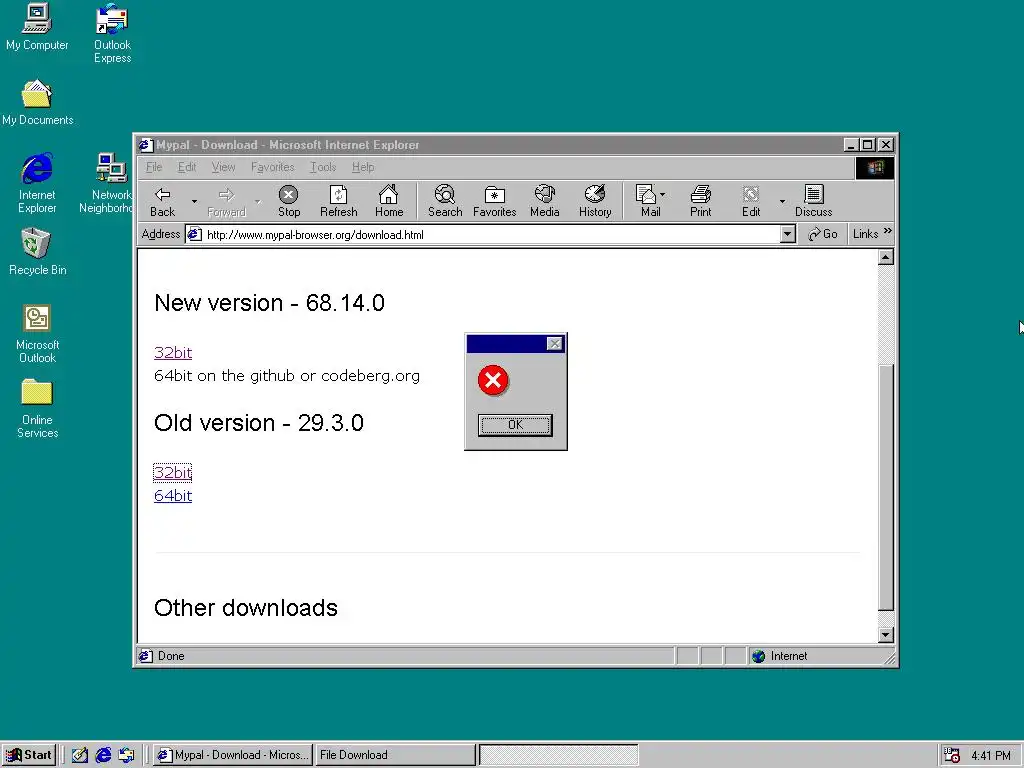Click the 'Other downloads' heading
This screenshot has height=768, width=1024.
(x=246, y=608)
